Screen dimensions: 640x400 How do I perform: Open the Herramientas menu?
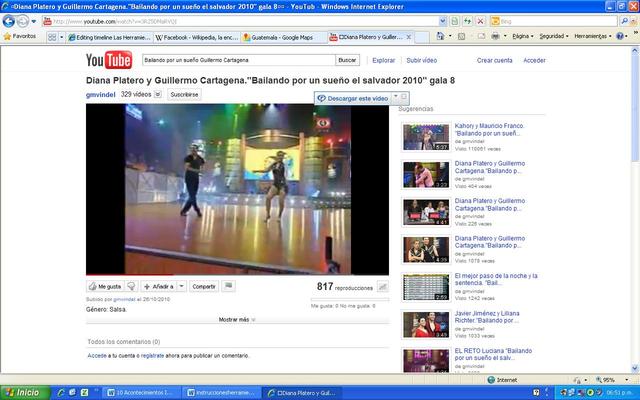pyautogui.click(x=593, y=36)
